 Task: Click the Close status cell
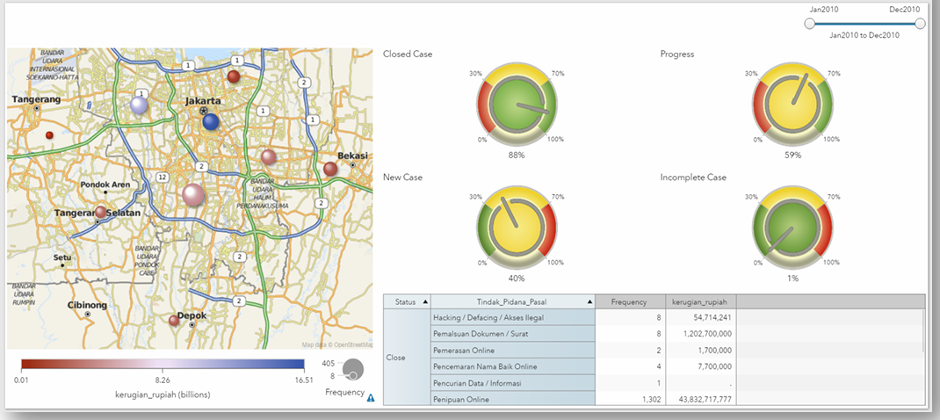(407, 358)
